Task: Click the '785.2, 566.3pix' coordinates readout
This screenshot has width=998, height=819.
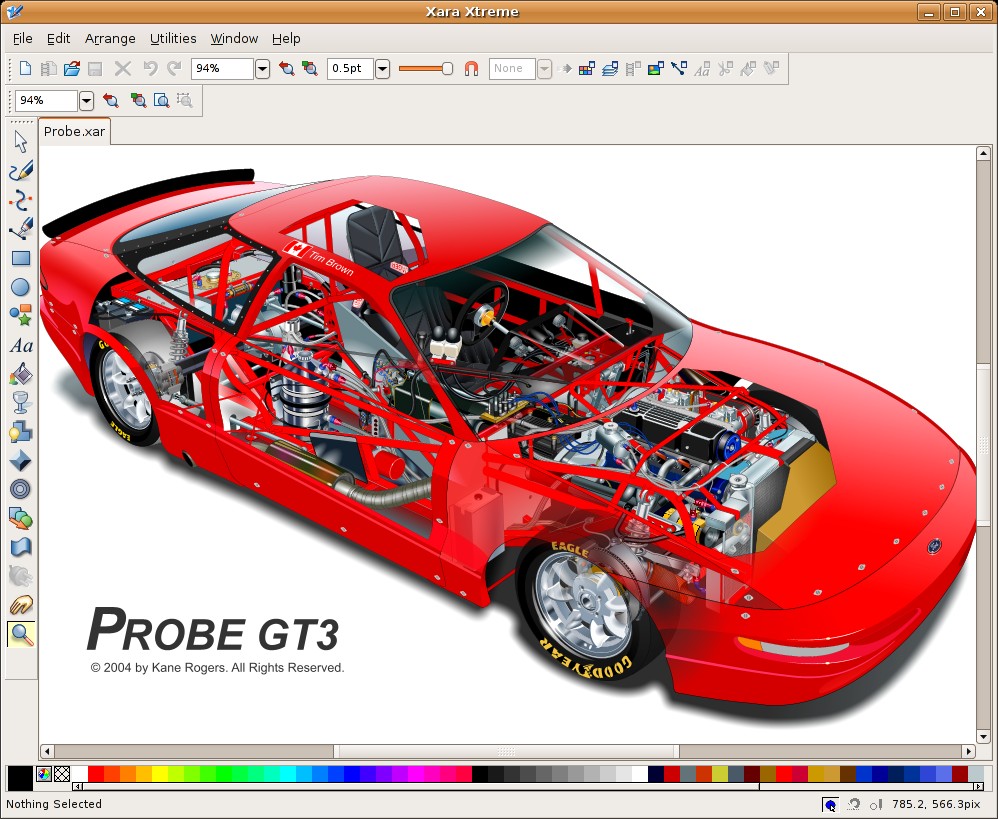Action: tap(936, 804)
